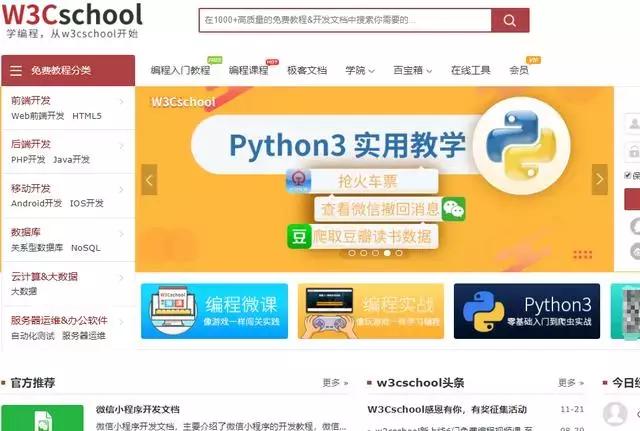Open the 关系型数据库 link
The image size is (640, 431).
(37, 248)
